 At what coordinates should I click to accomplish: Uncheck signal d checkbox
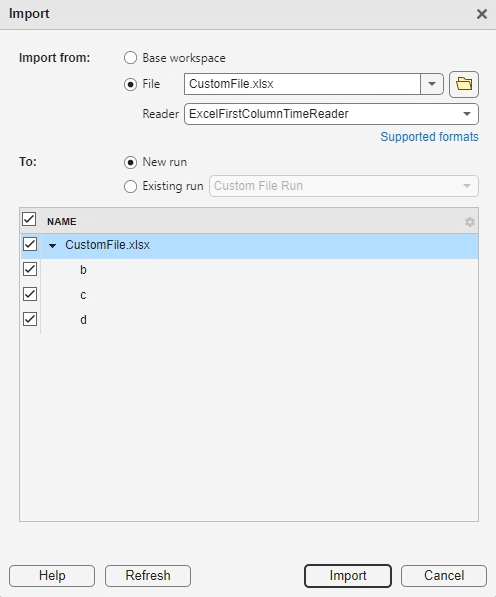tap(30, 319)
